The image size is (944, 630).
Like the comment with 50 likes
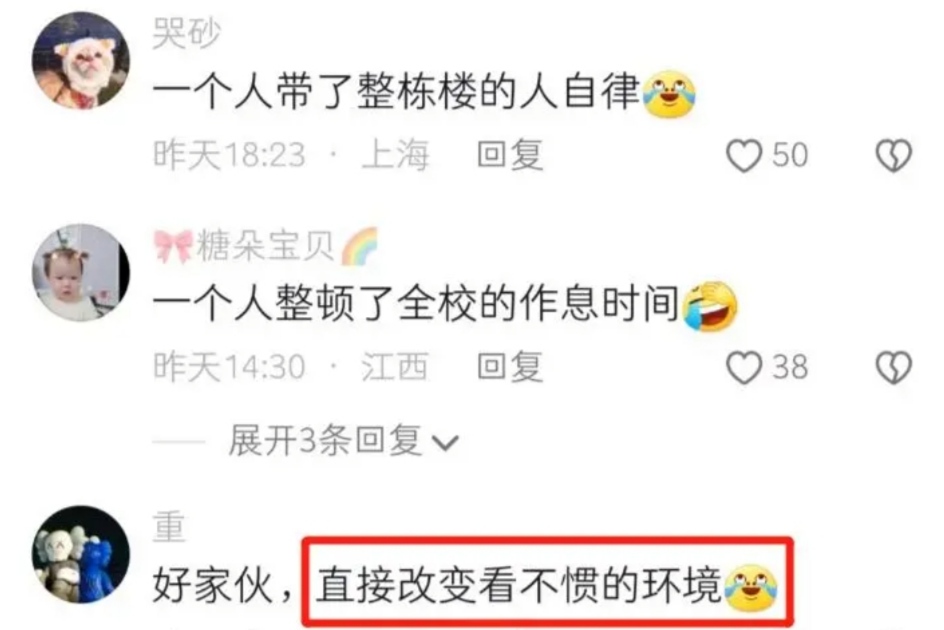click(744, 156)
